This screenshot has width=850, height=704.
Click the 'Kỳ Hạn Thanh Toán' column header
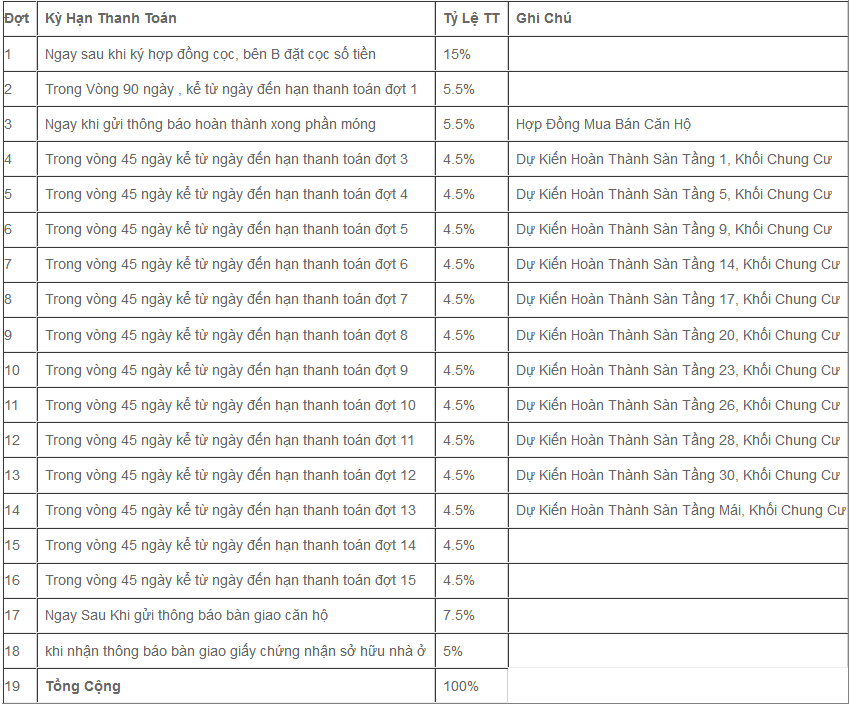tap(111, 19)
